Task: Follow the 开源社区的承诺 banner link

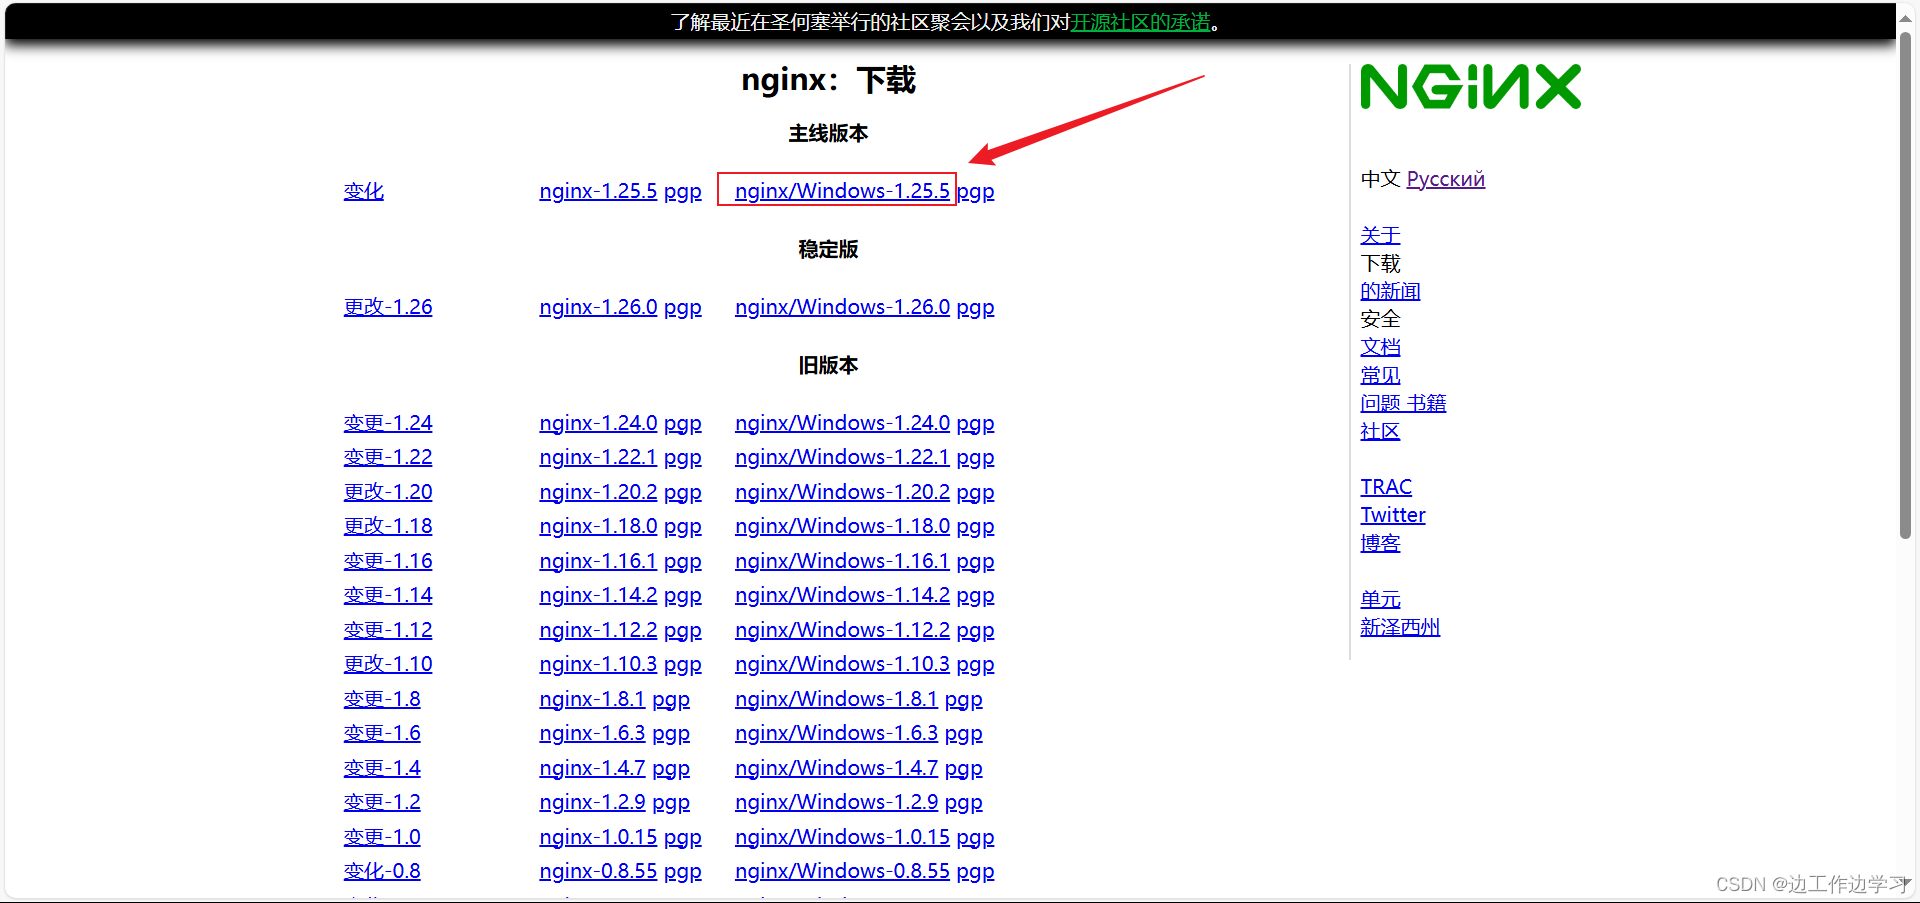Action: pyautogui.click(x=1141, y=22)
